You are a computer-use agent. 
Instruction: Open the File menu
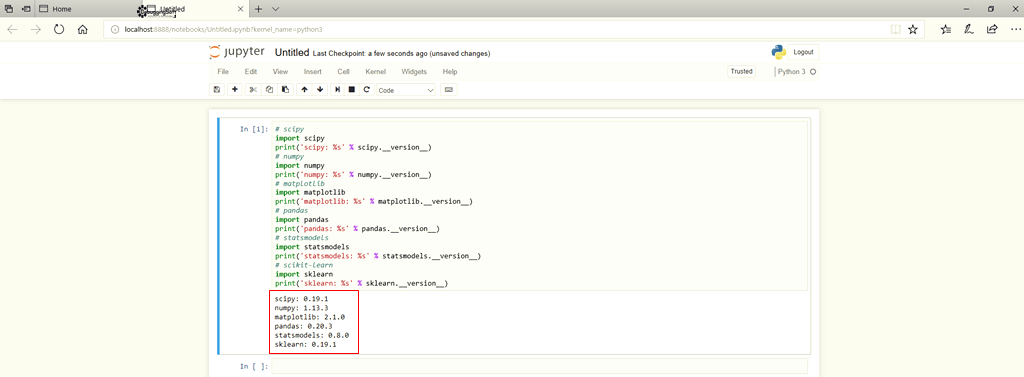click(x=223, y=72)
